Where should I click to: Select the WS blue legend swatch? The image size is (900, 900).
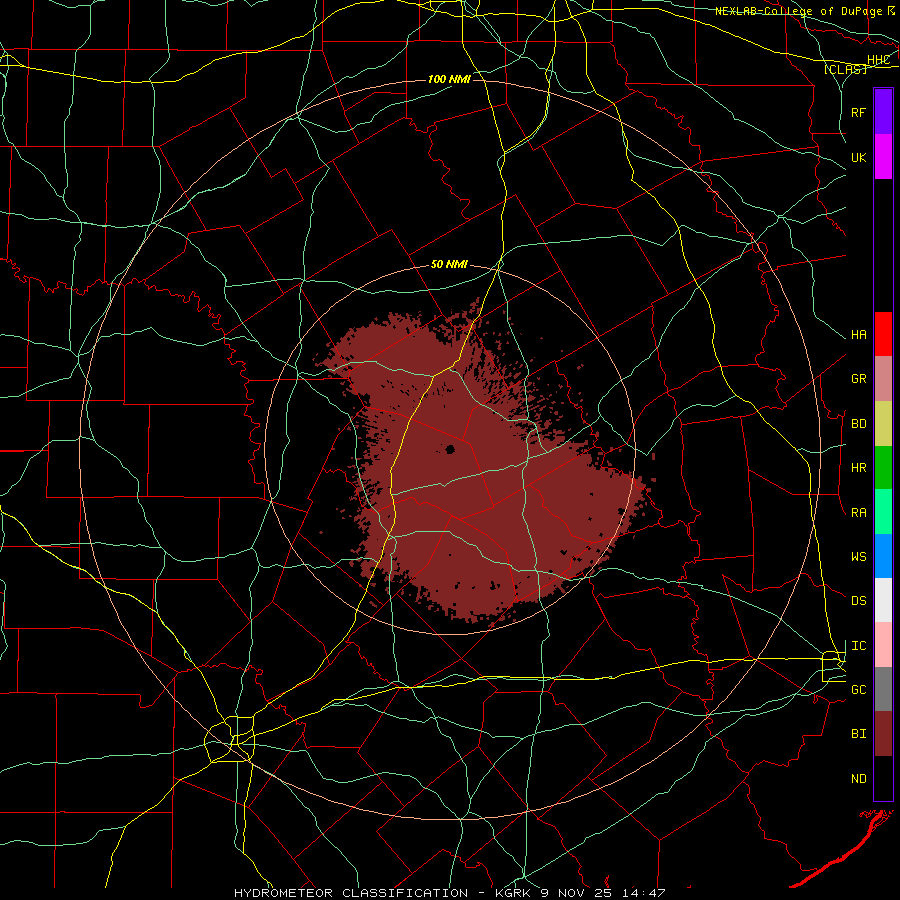tap(883, 556)
